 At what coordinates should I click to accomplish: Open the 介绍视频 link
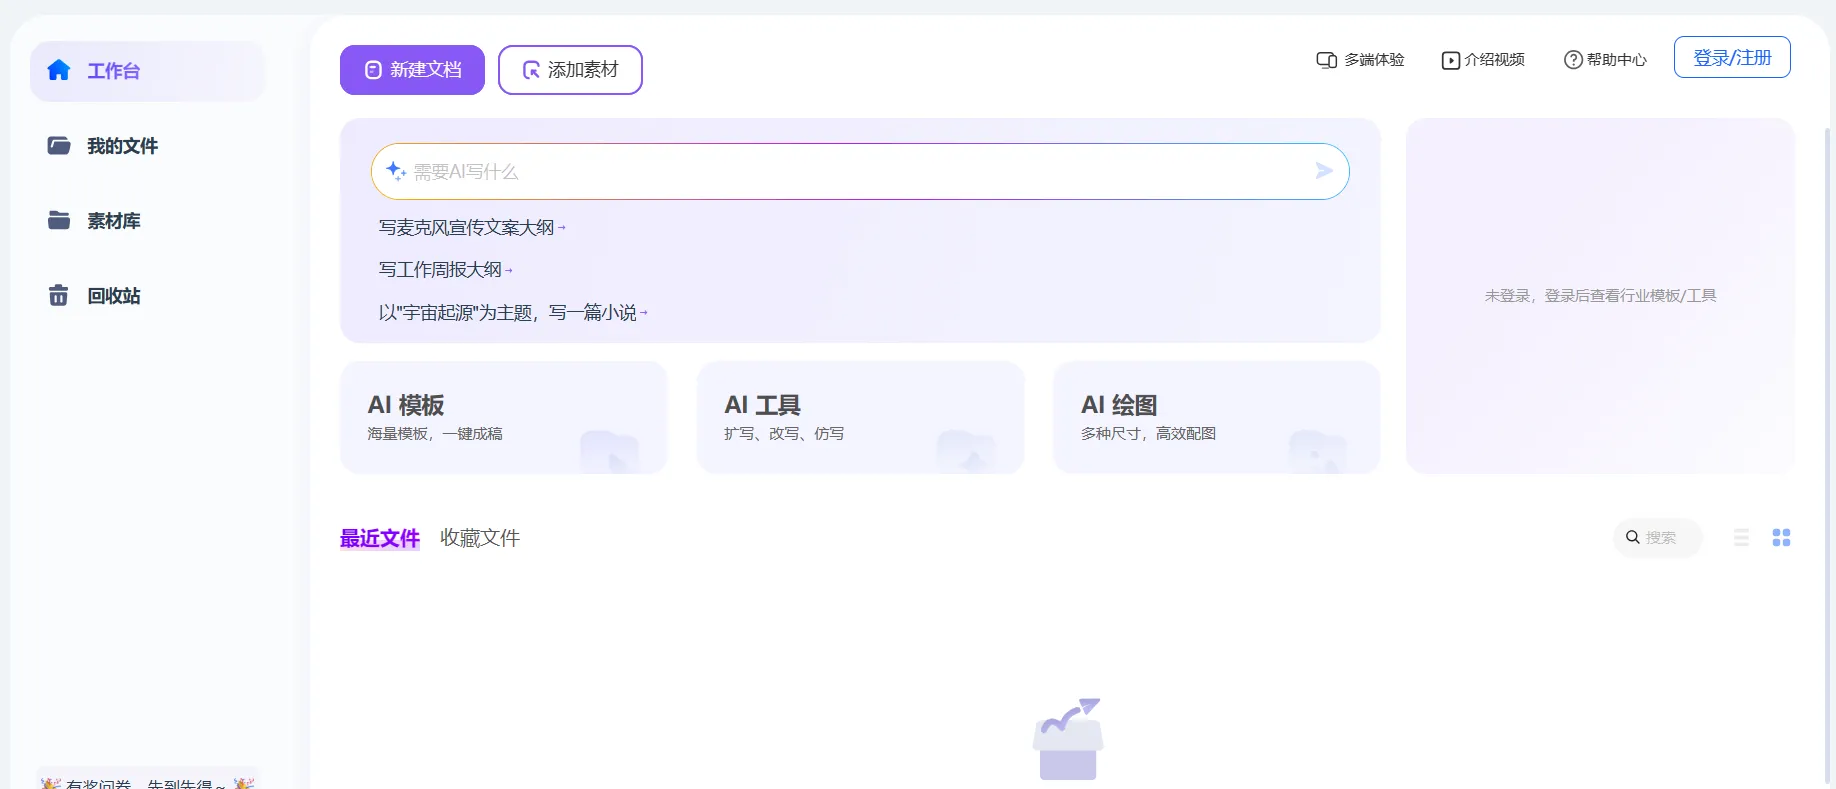pos(1483,60)
